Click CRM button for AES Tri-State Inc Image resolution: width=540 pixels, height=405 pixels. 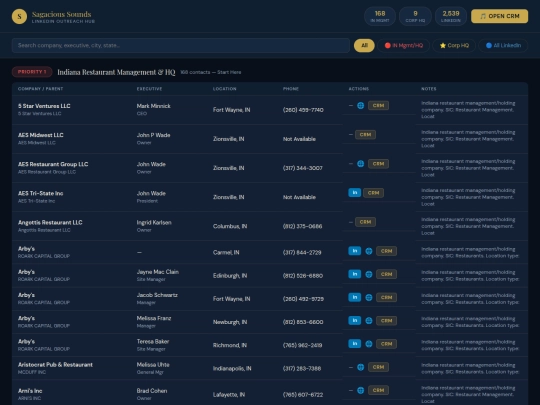tap(373, 193)
